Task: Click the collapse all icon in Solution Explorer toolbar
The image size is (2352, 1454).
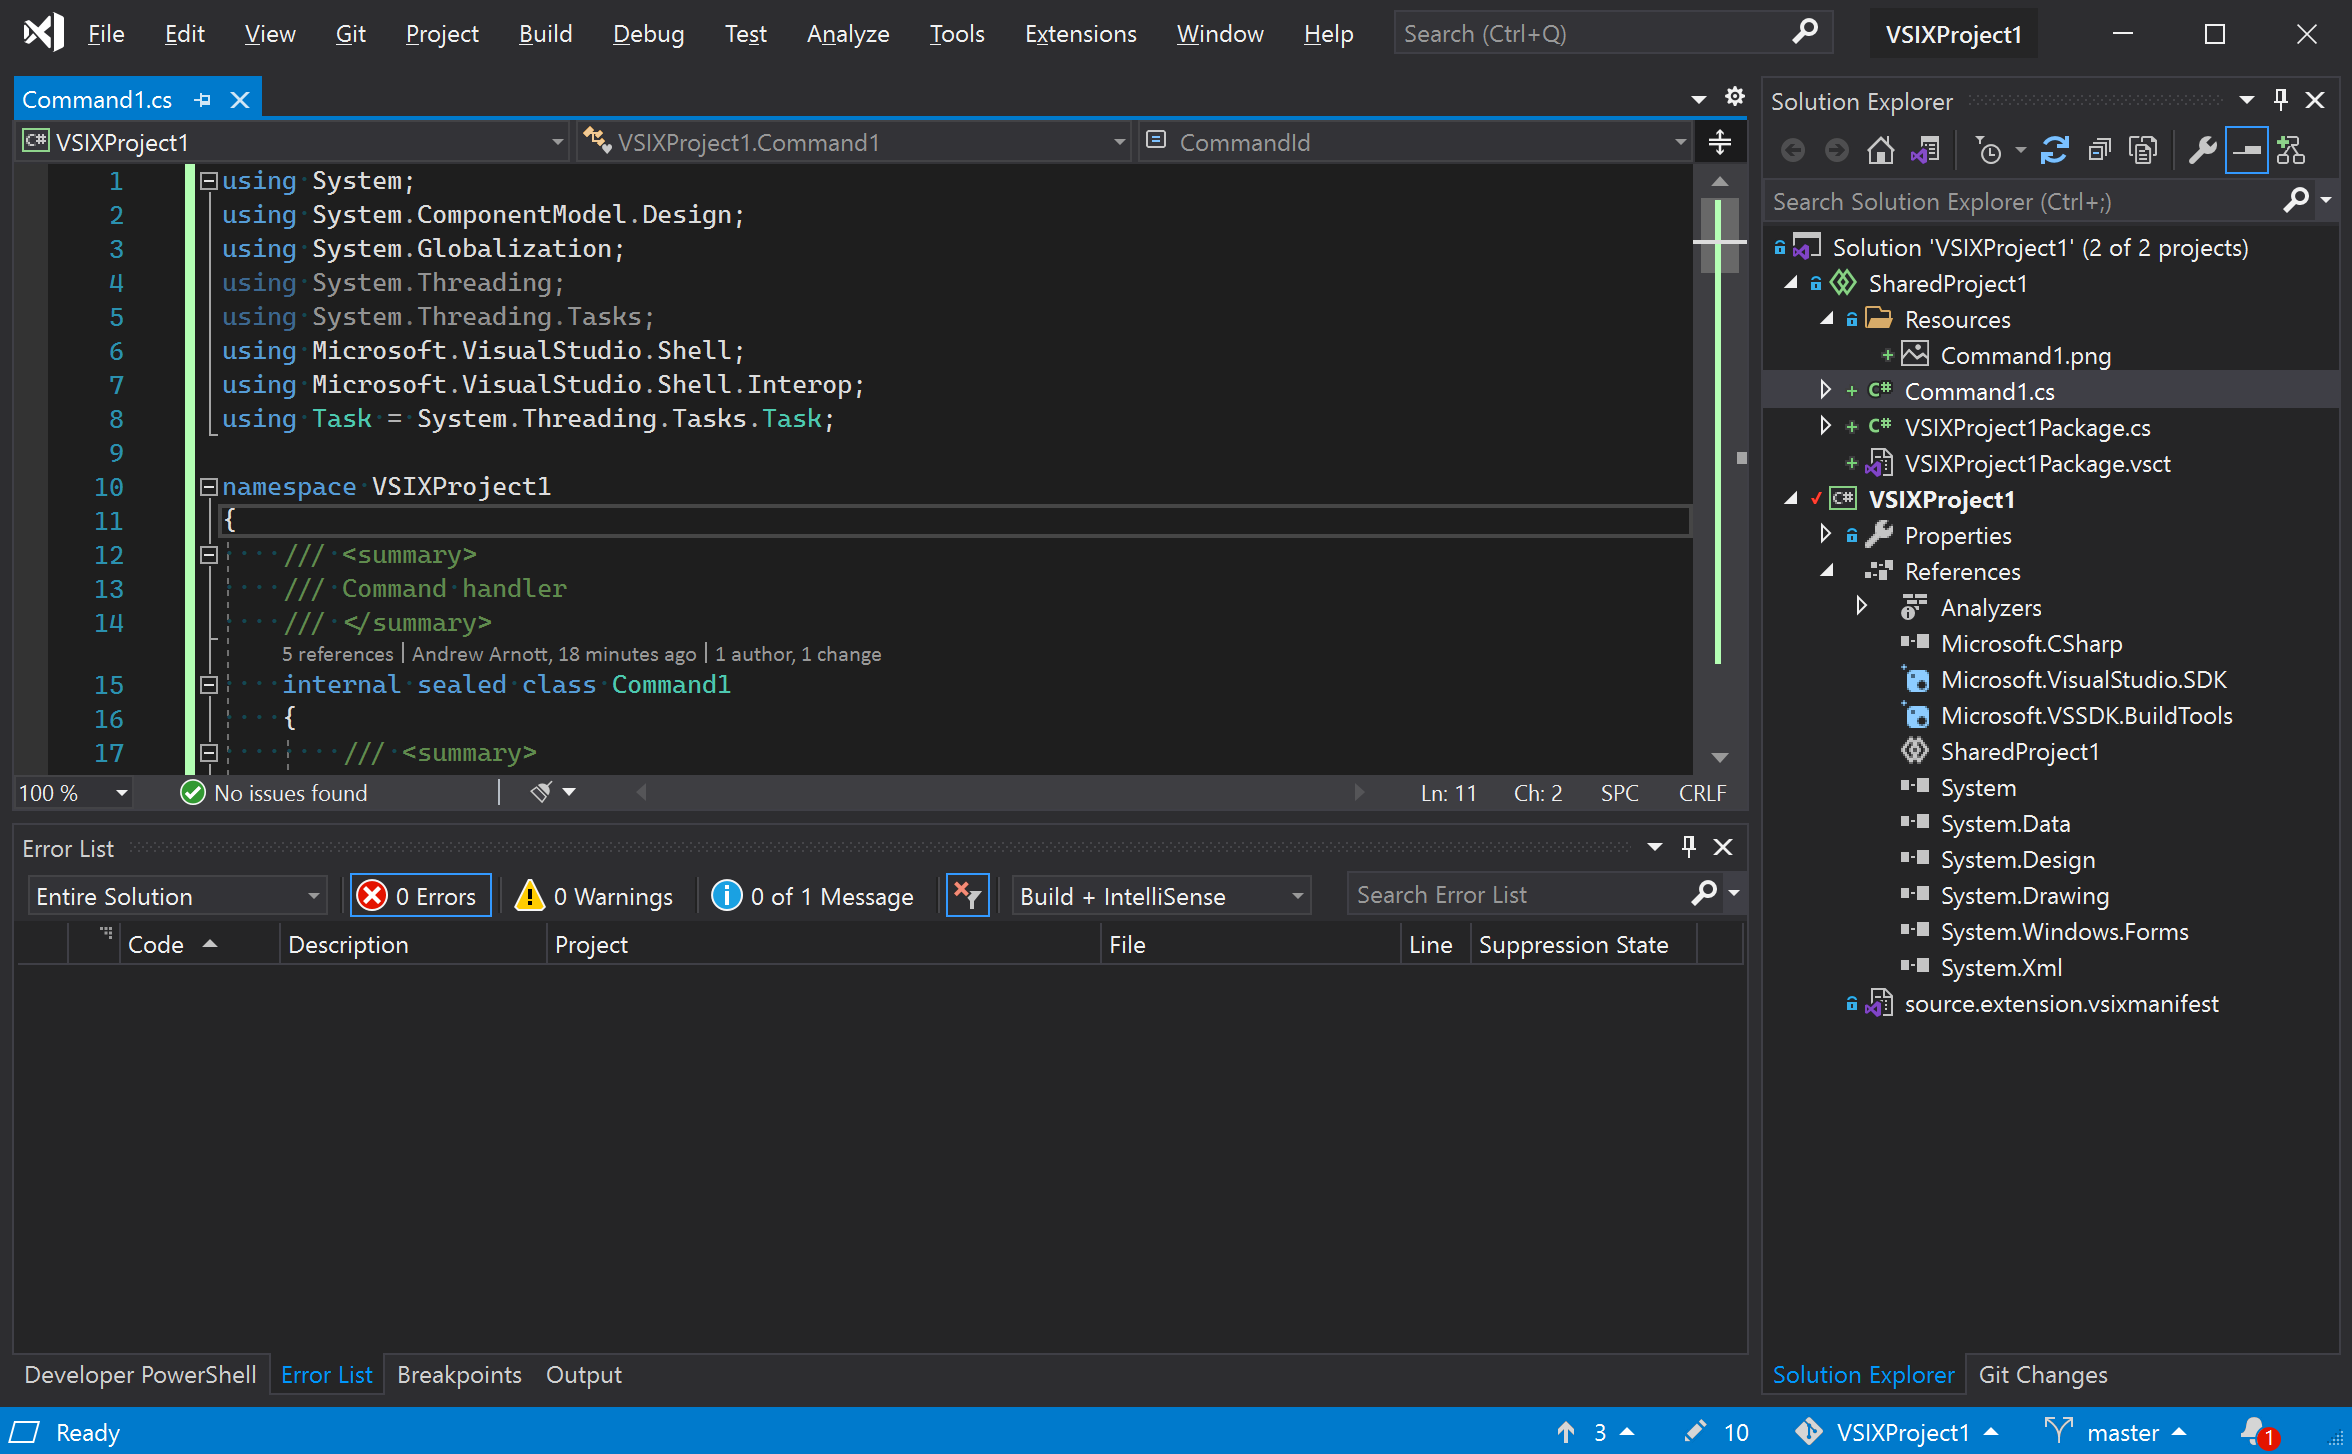Action: [2098, 151]
